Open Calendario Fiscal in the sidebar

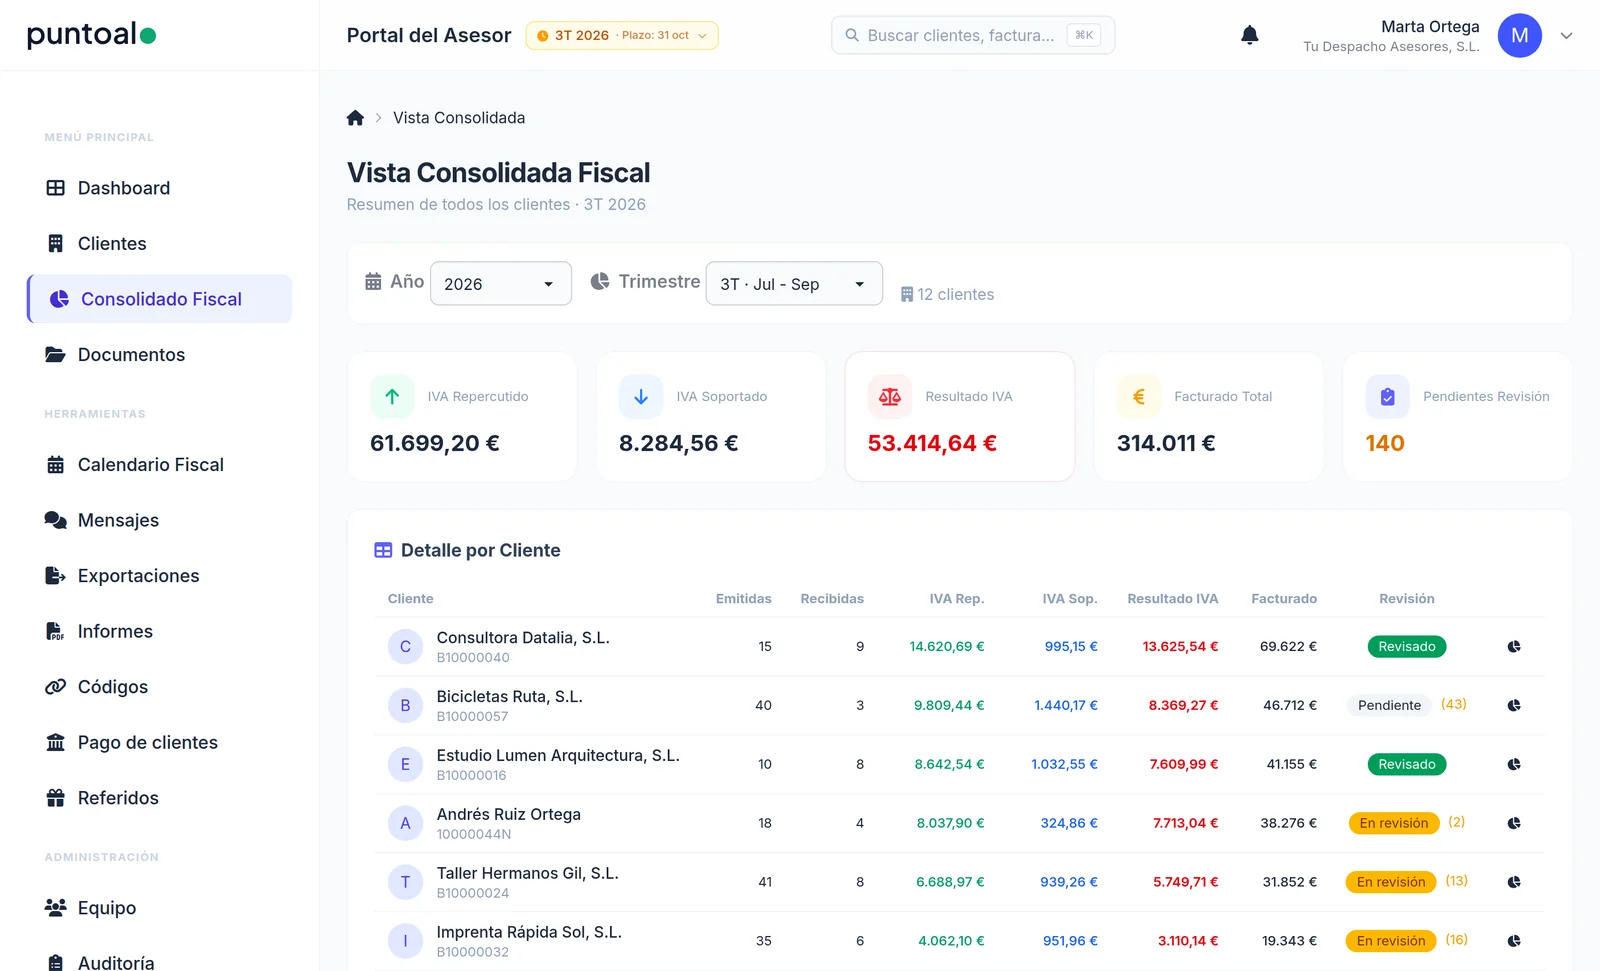point(160,465)
